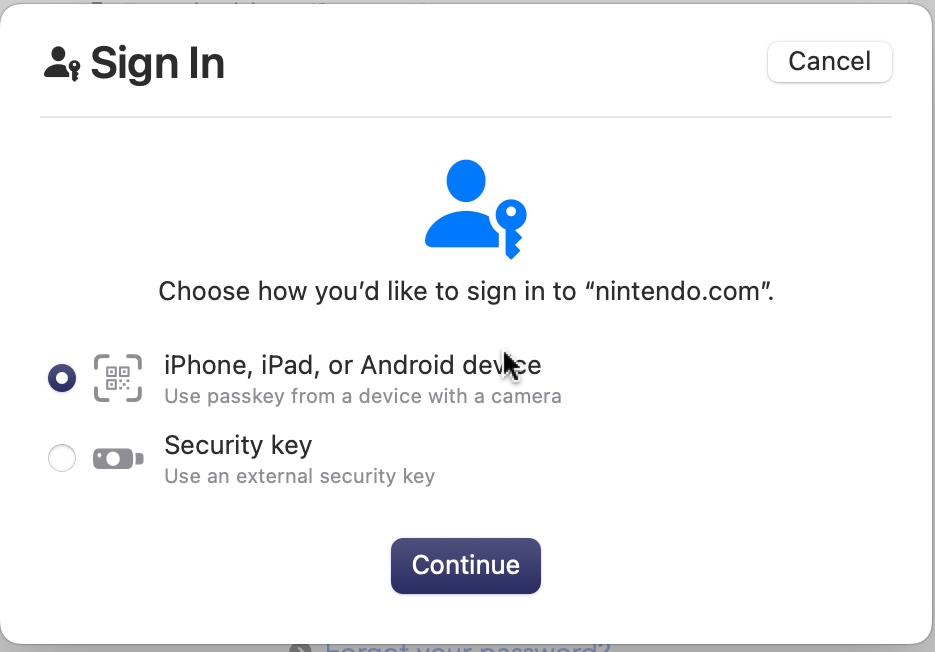Screen dimensions: 935x652
Task: Click the Cancel button
Action: point(829,61)
